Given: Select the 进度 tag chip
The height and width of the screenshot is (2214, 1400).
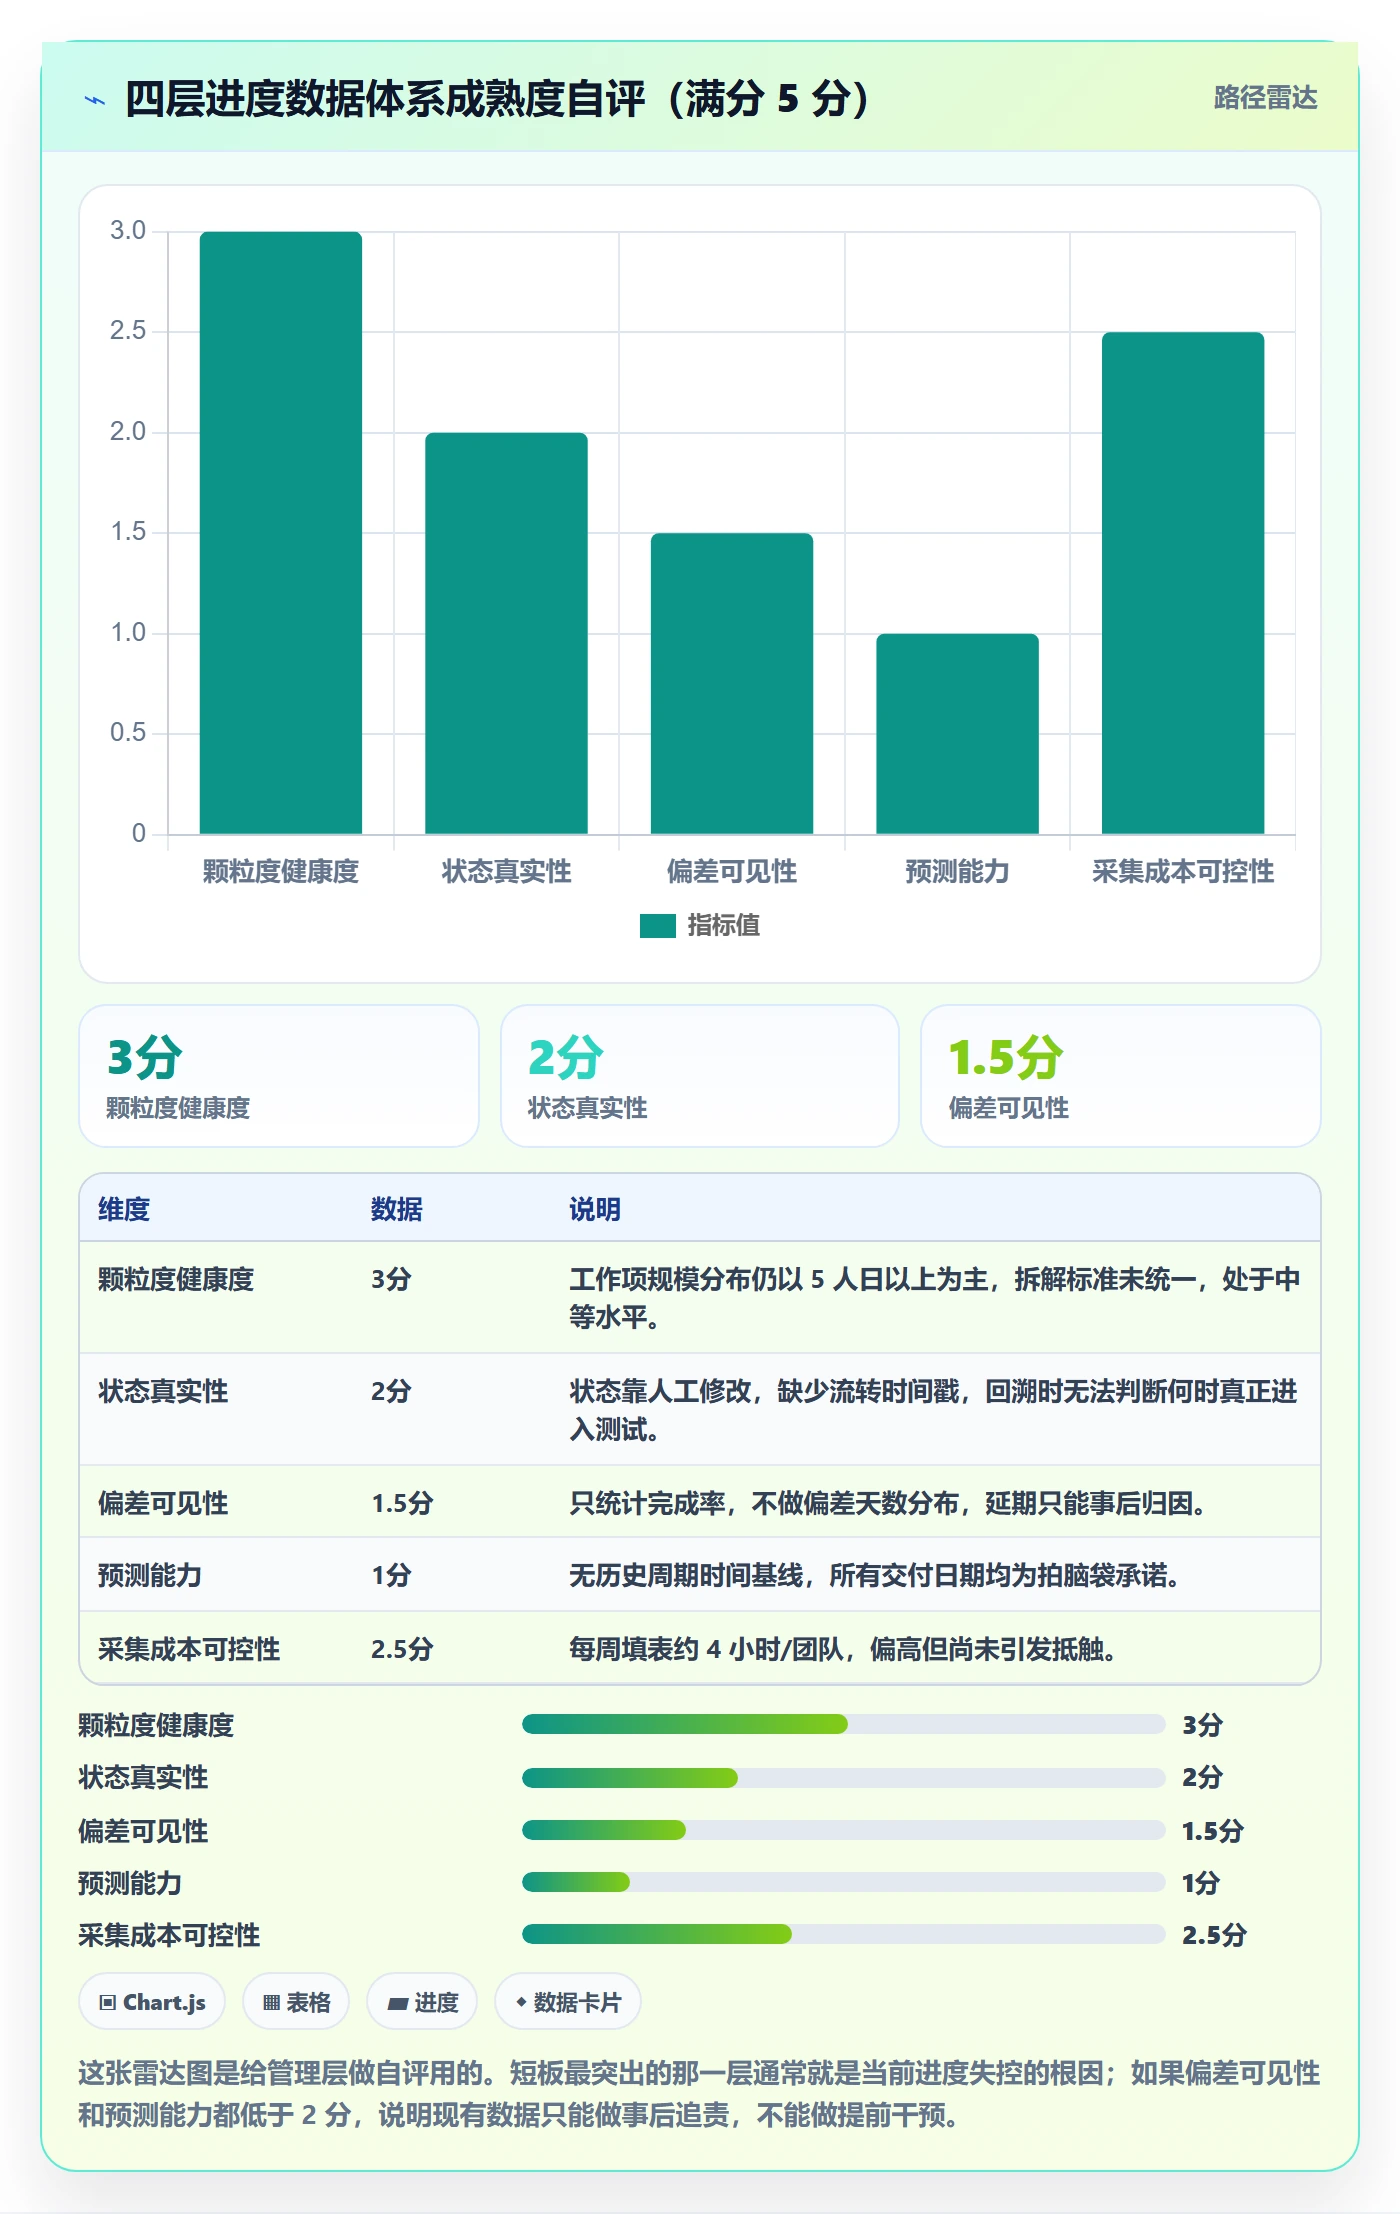Looking at the screenshot, I should tap(422, 2002).
